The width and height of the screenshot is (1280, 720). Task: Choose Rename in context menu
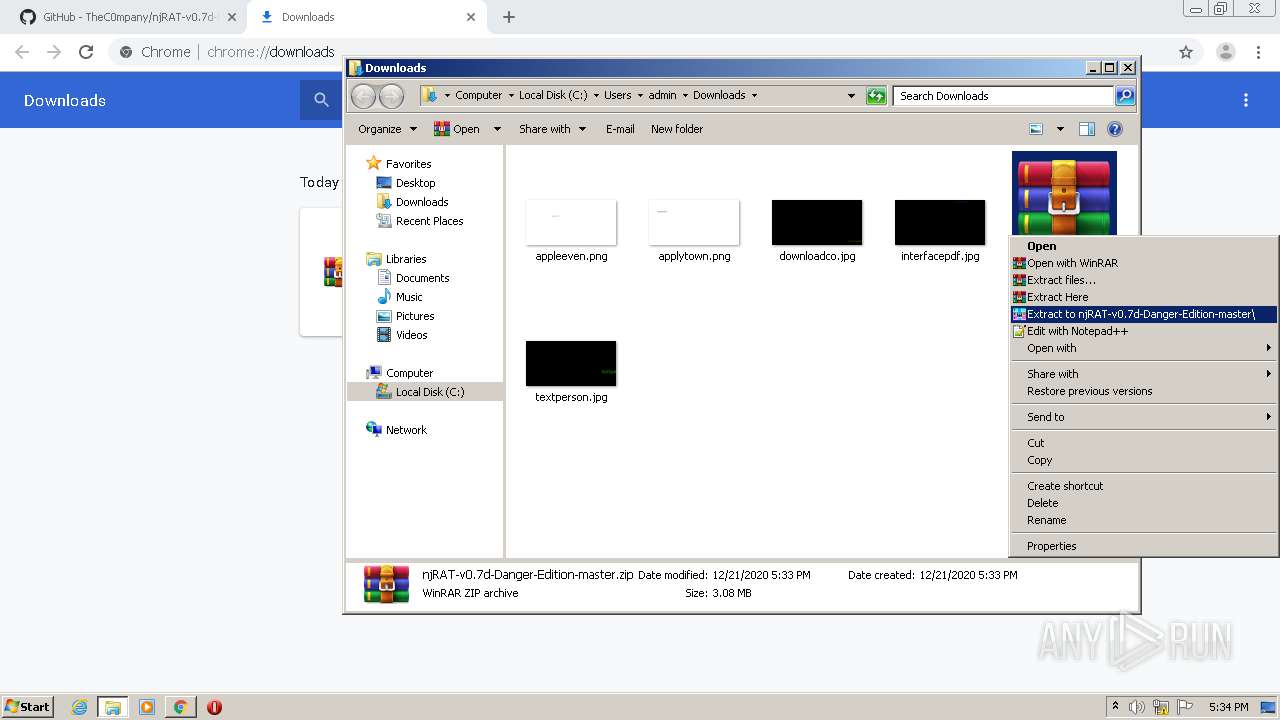tap(1144, 520)
